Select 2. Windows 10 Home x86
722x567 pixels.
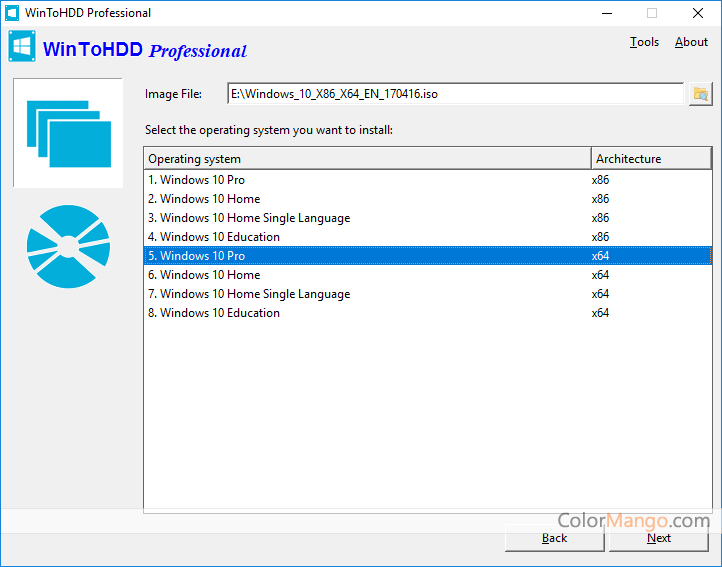pos(210,199)
